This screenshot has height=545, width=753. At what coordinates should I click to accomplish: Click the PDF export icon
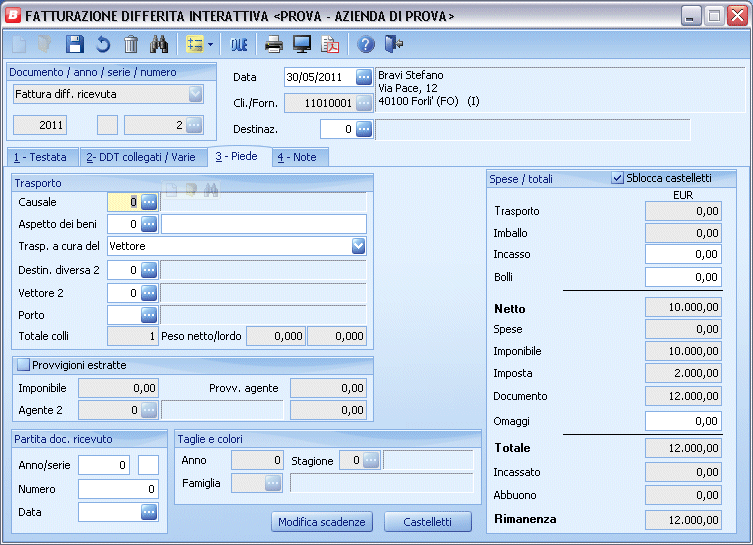pyautogui.click(x=330, y=44)
